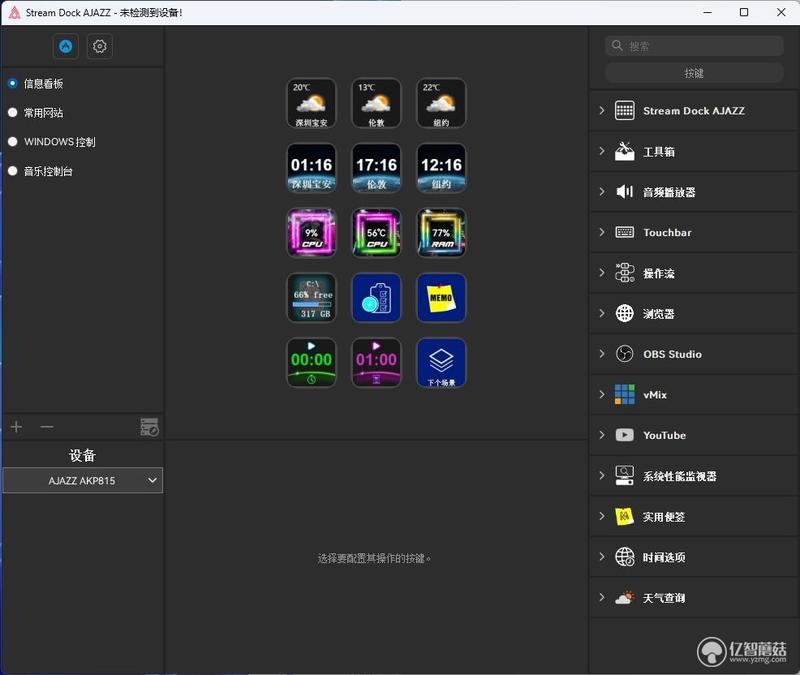Click the 操作流 workflow icon
This screenshot has width=800, height=675.
(x=624, y=272)
